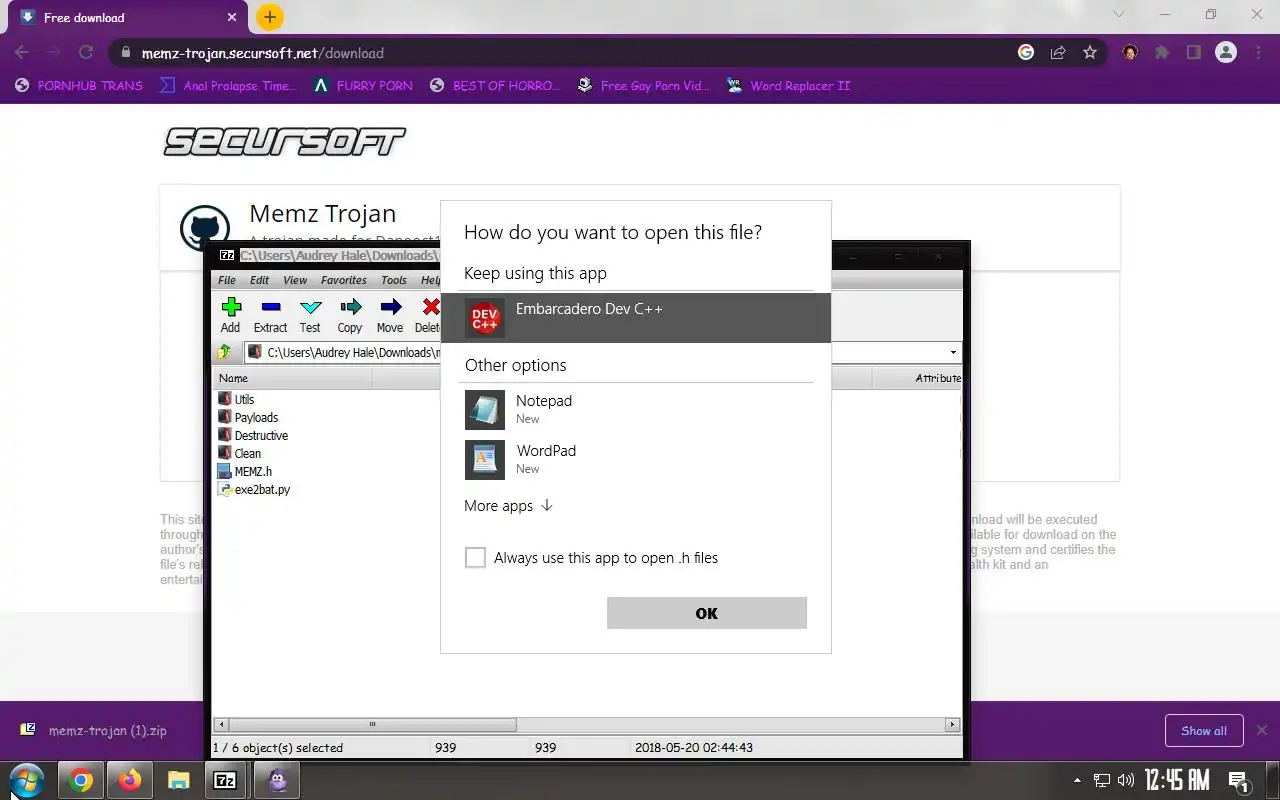Select the Payloads folder in 7-Zip

248,417
